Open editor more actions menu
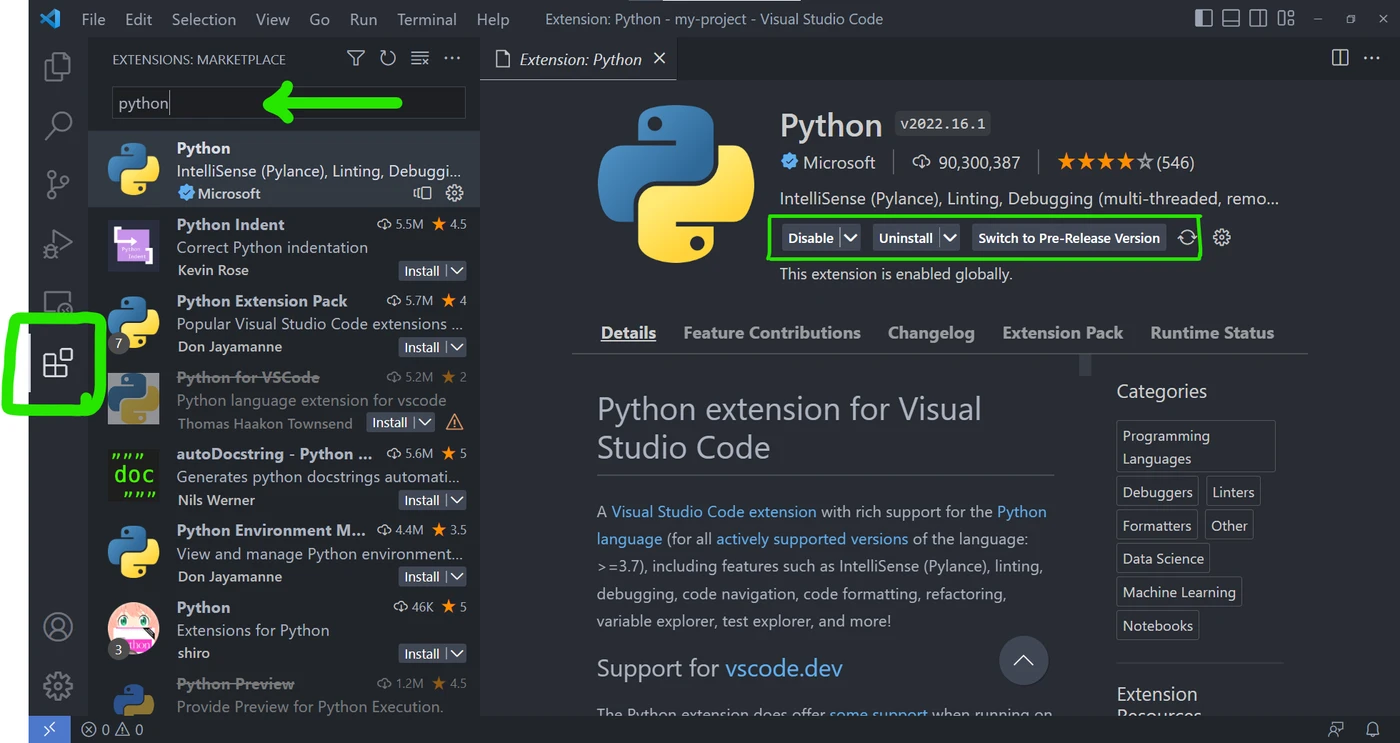1400x743 pixels. pos(1372,58)
